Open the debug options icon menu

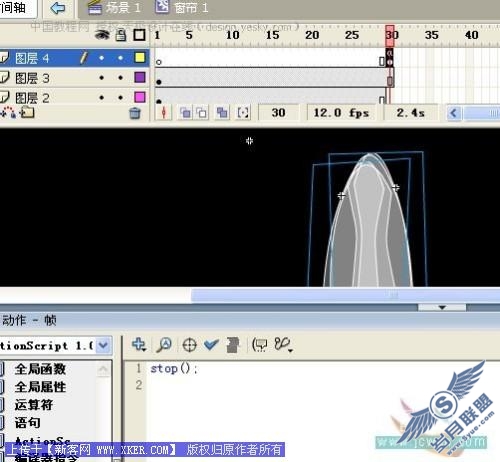click(283, 345)
